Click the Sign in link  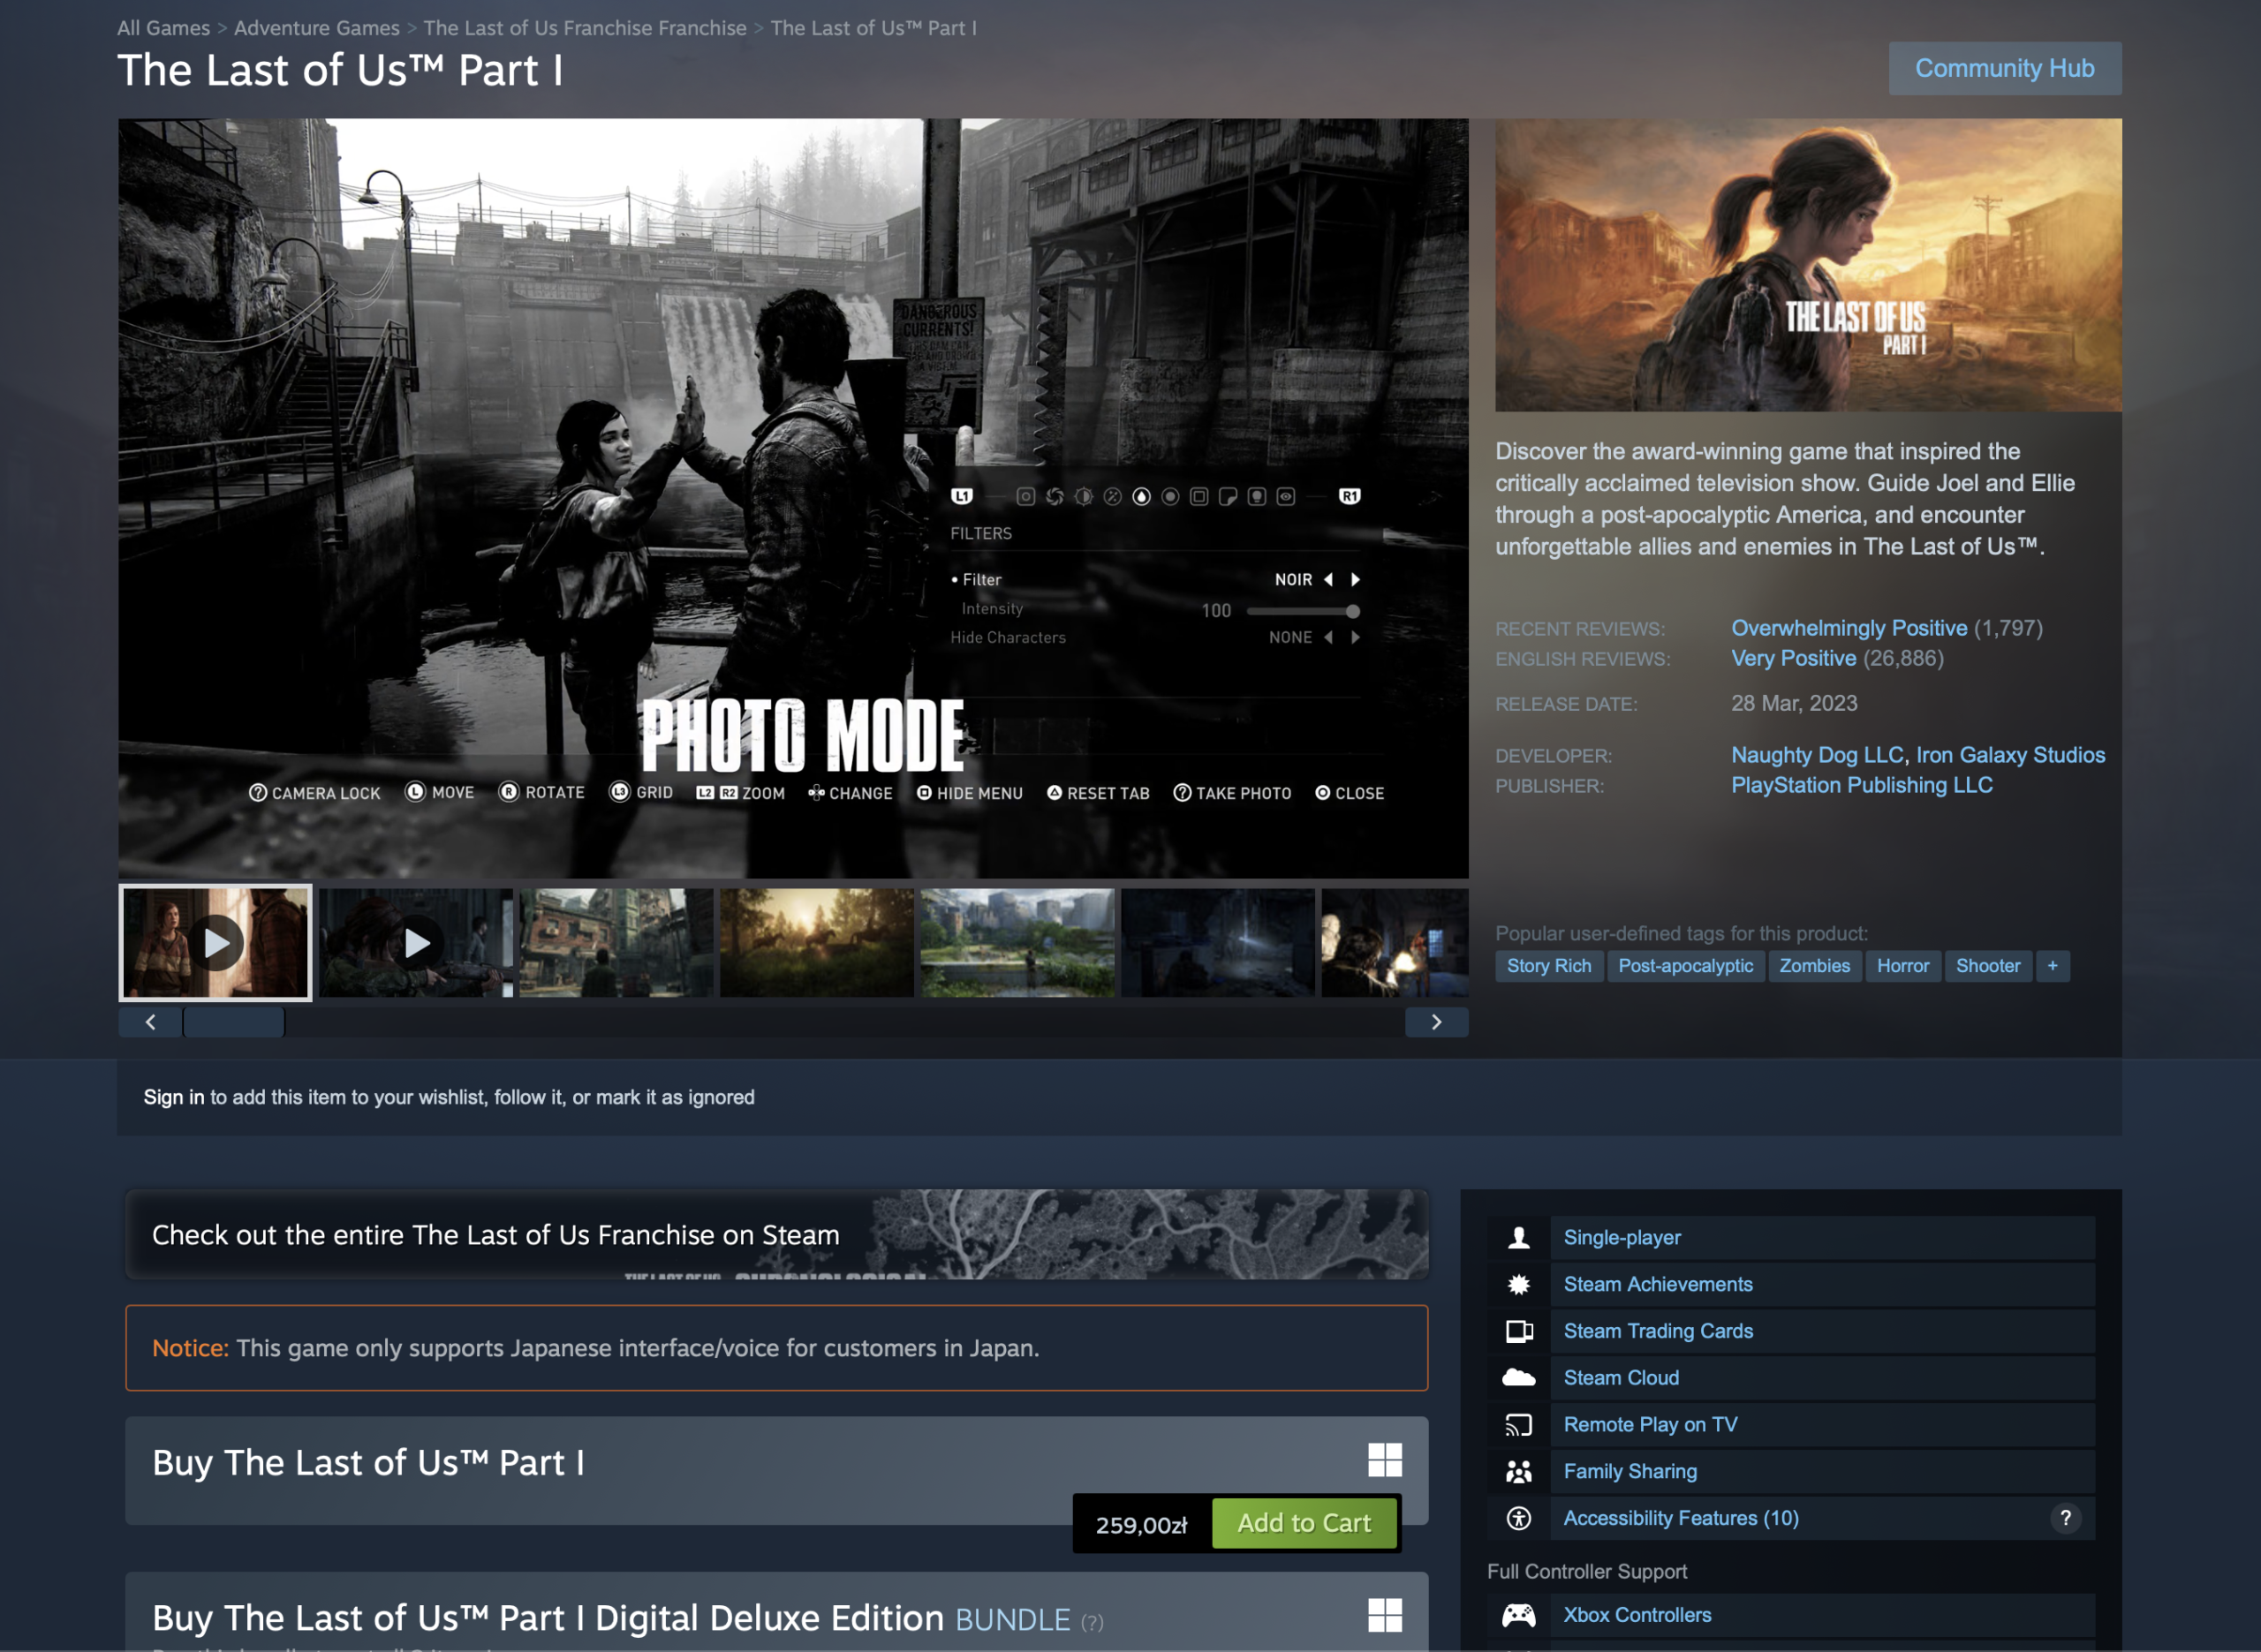tap(173, 1097)
